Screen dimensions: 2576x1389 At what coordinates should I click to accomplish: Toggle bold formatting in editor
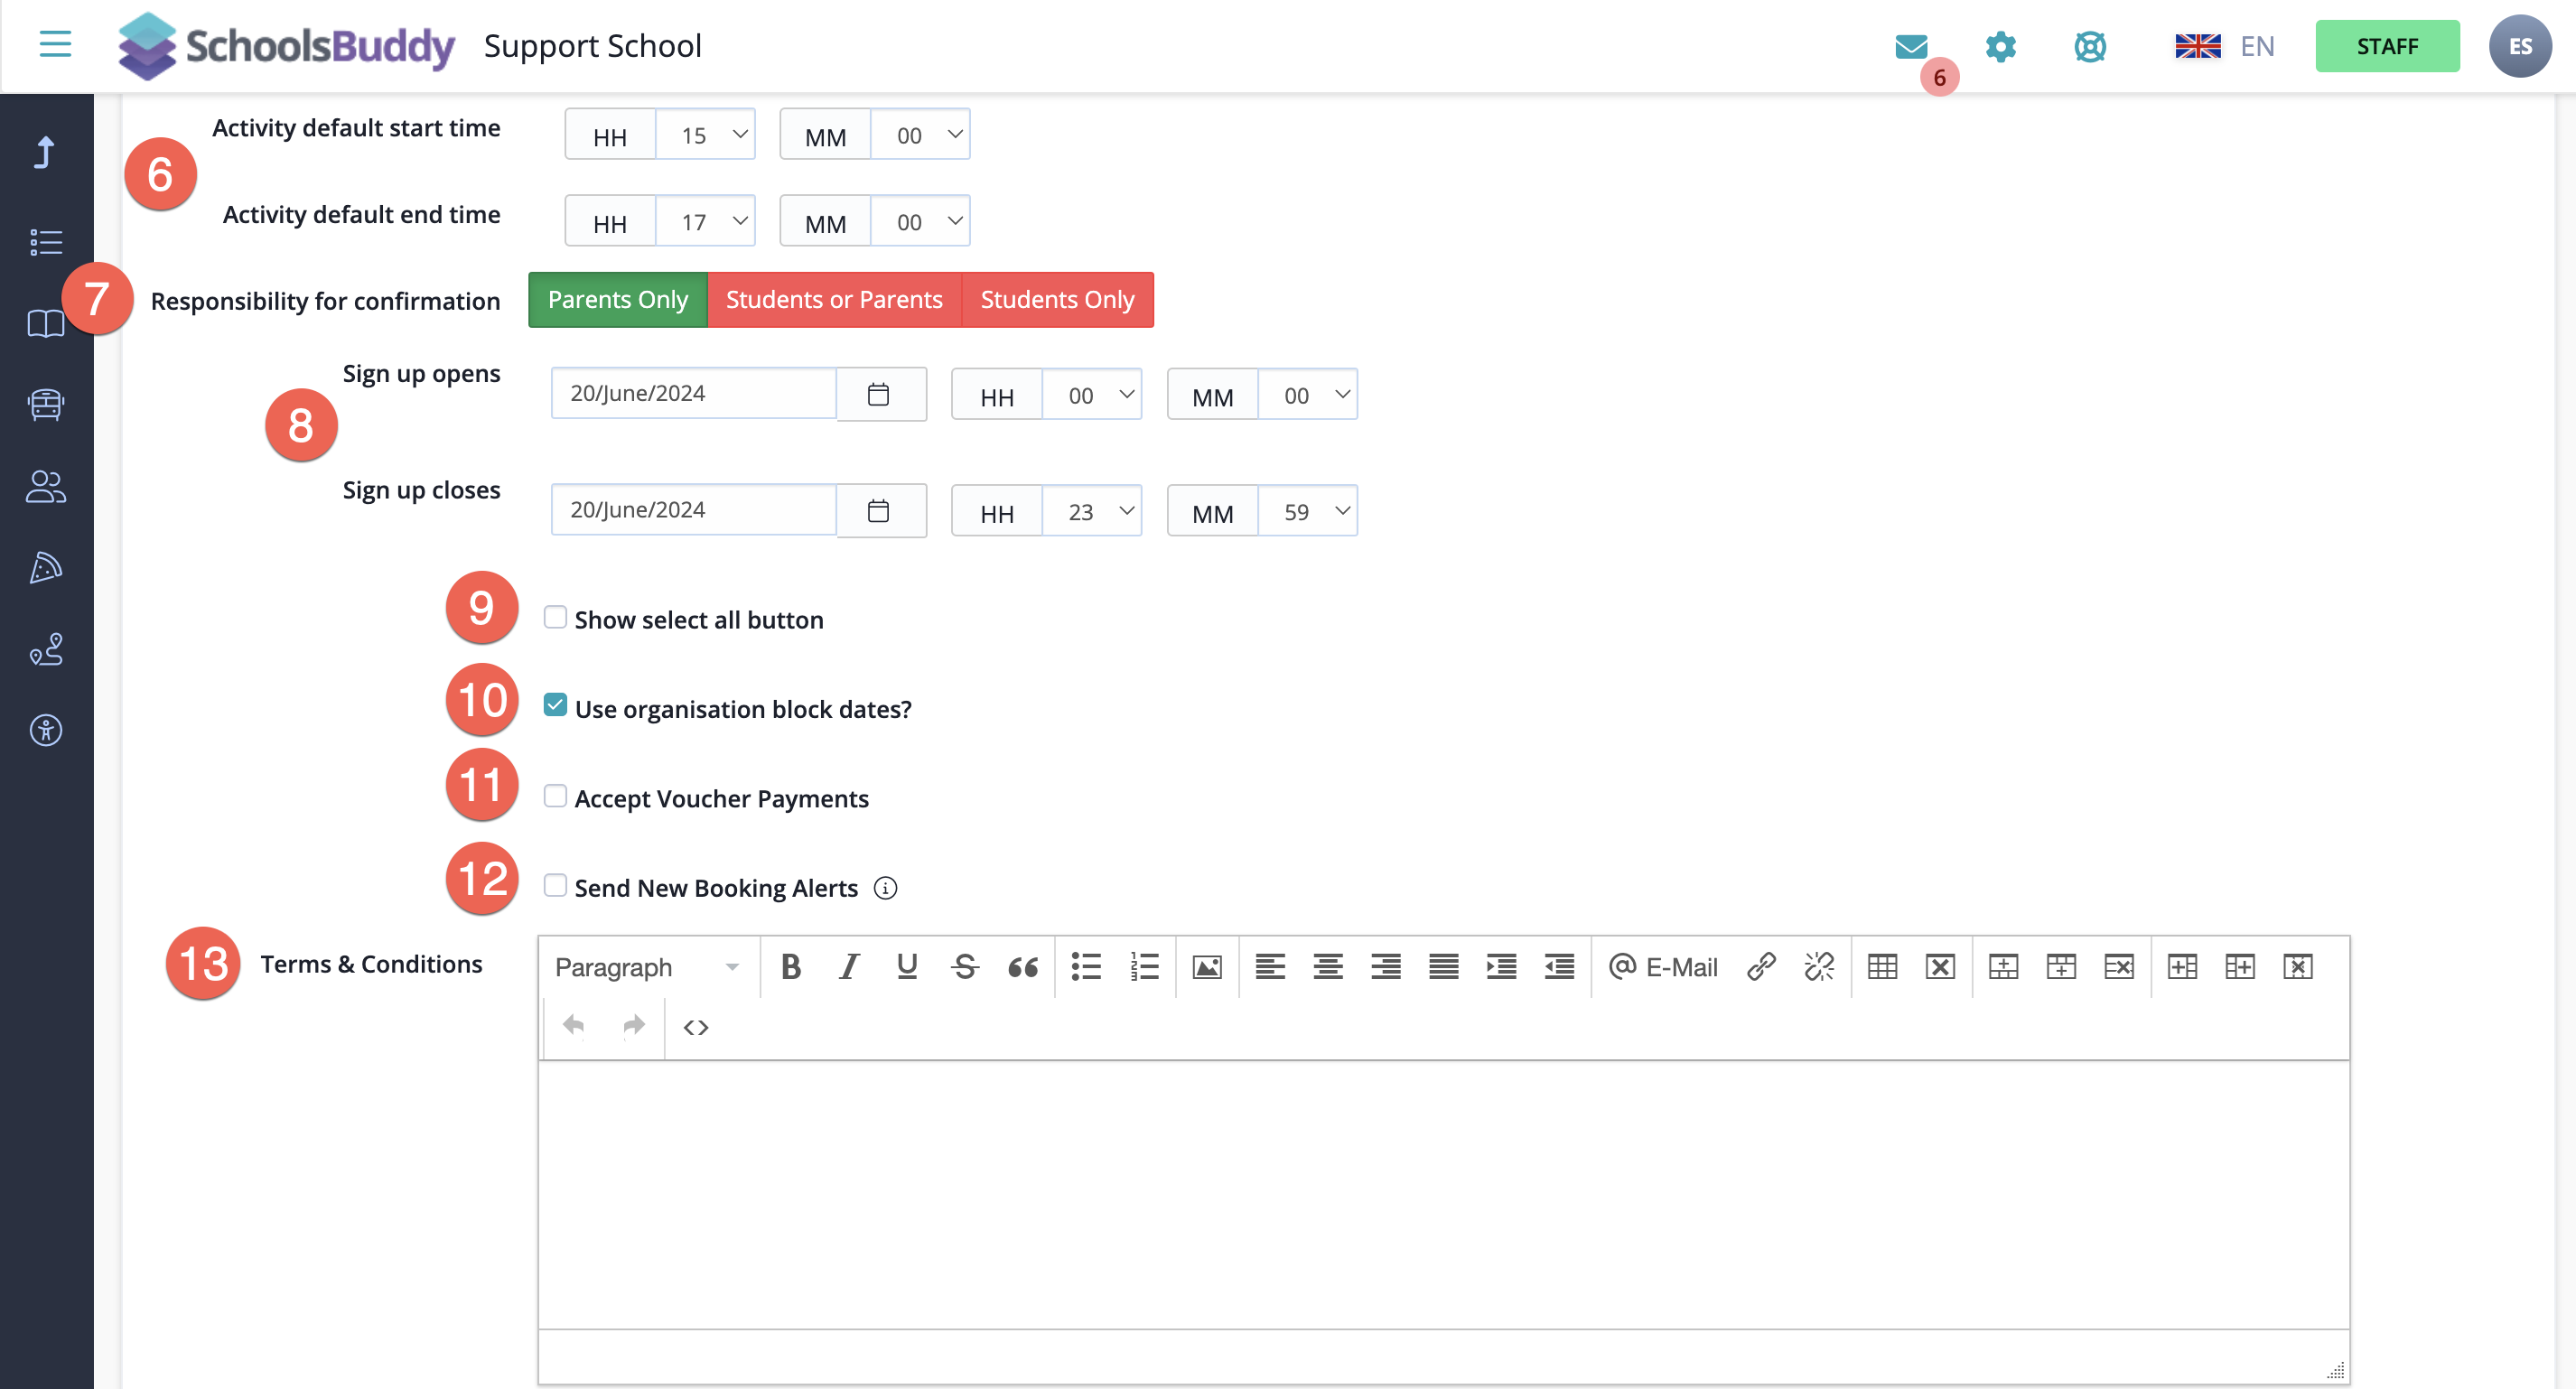tap(791, 967)
